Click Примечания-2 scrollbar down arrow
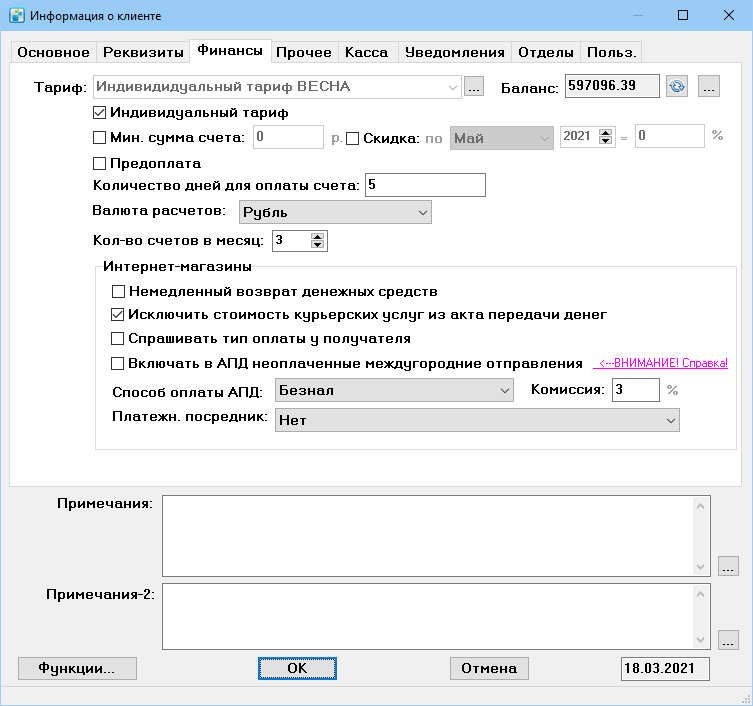Image resolution: width=753 pixels, height=706 pixels. (x=700, y=640)
